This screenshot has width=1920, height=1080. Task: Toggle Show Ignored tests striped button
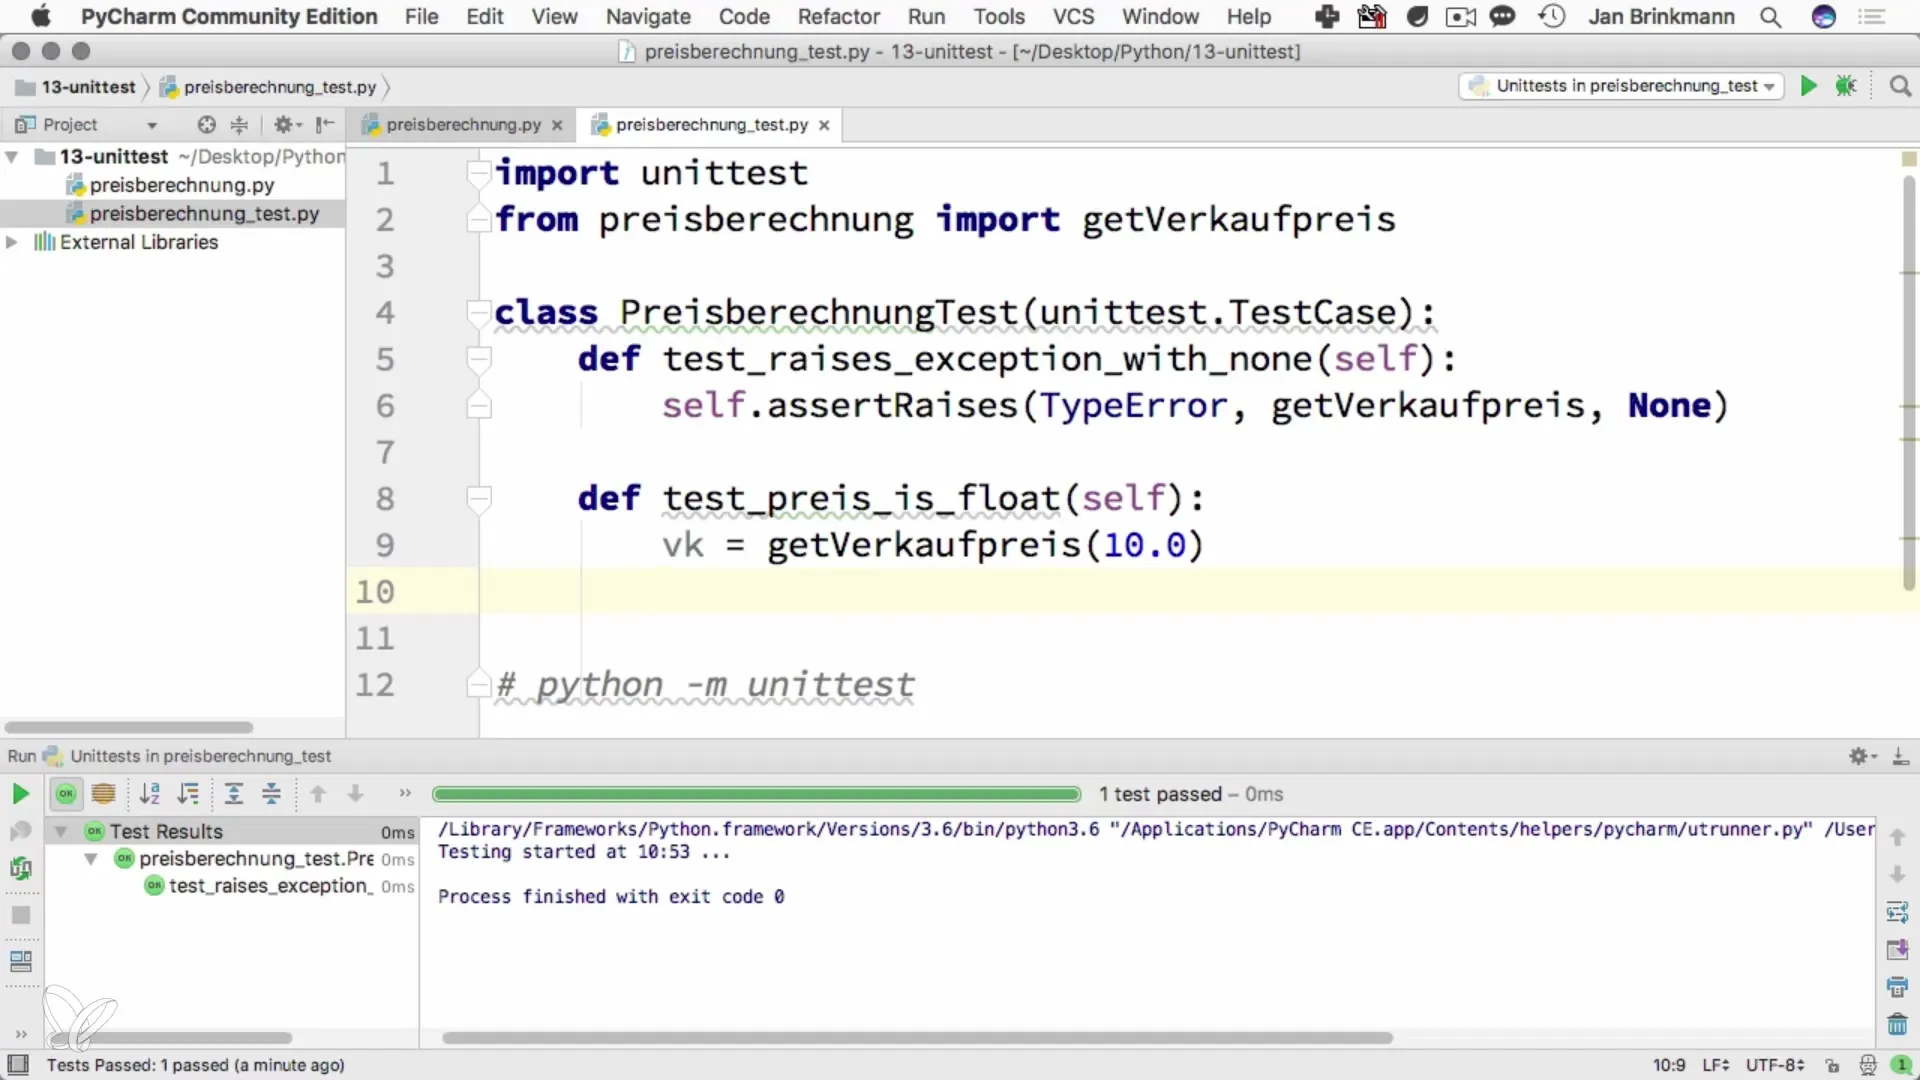tap(103, 794)
